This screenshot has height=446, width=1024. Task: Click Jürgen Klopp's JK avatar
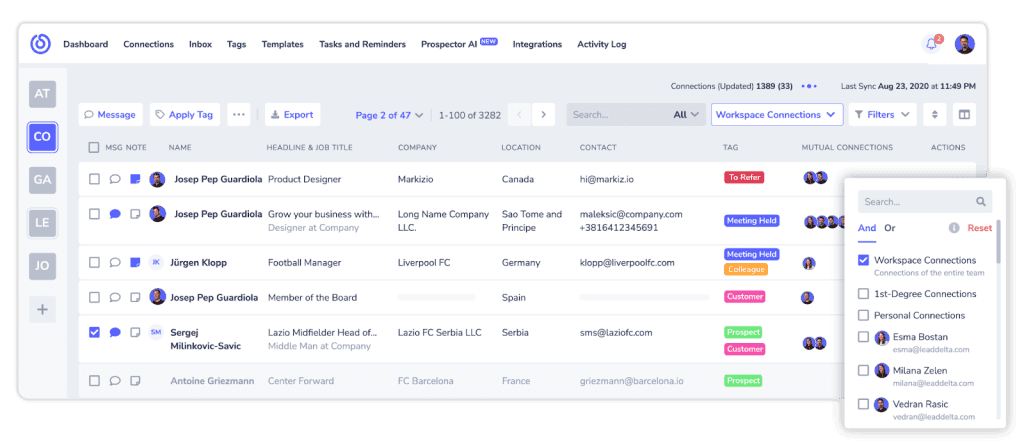[x=156, y=263]
